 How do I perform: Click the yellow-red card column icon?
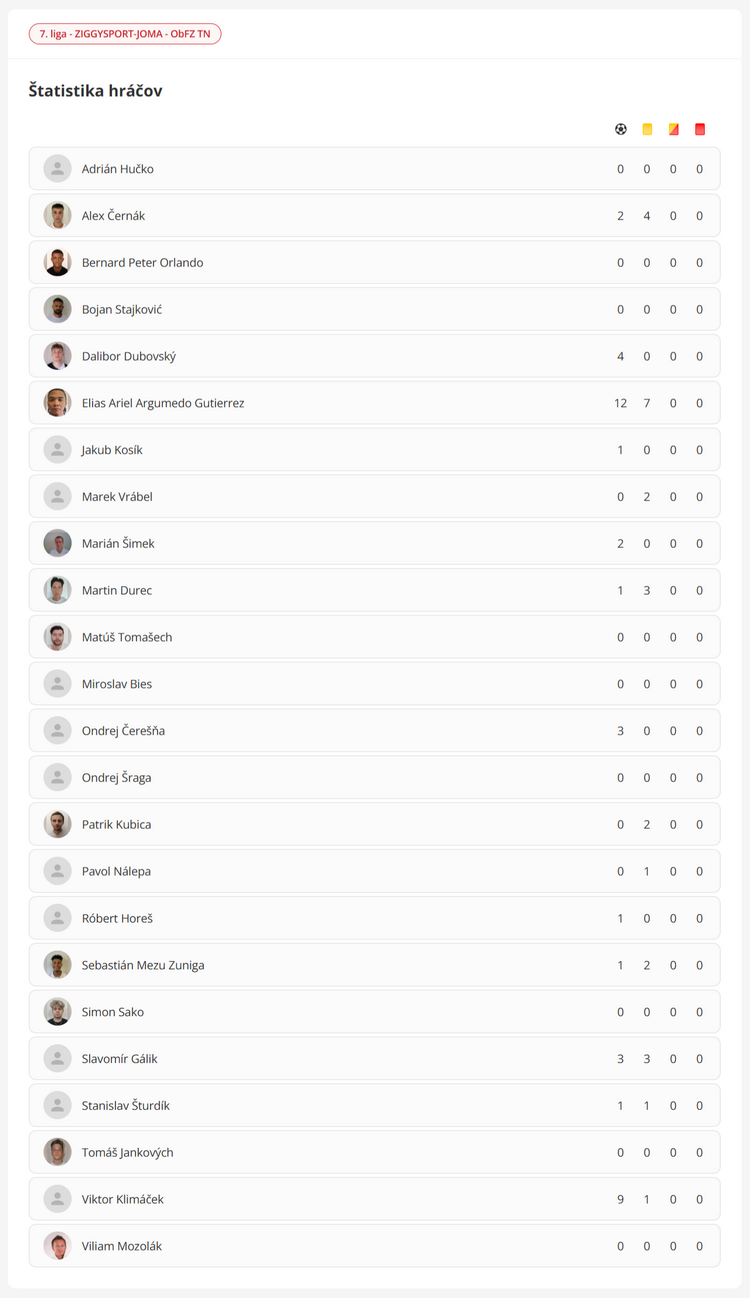tap(673, 129)
